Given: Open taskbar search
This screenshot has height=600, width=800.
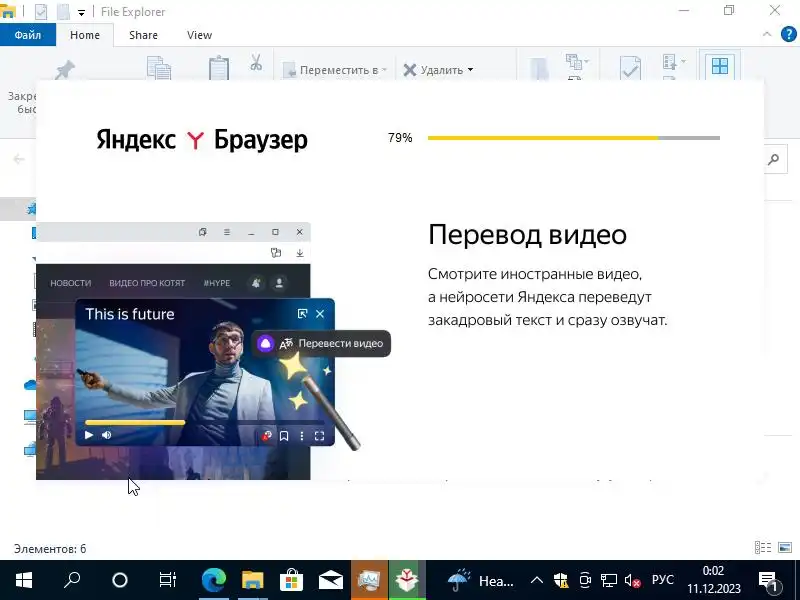Looking at the screenshot, I should [71, 580].
